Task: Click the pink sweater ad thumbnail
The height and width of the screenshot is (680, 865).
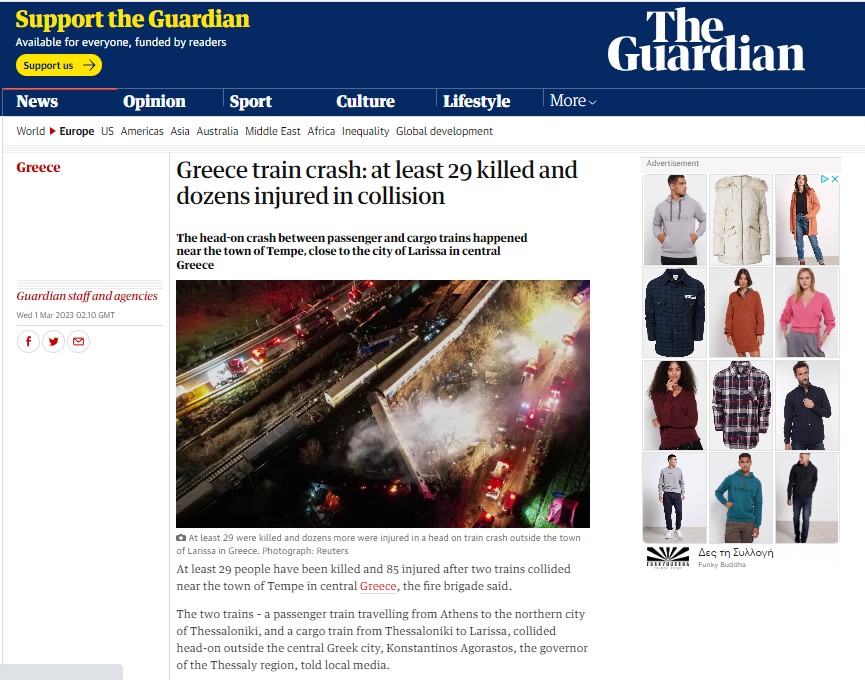Action: 807,313
